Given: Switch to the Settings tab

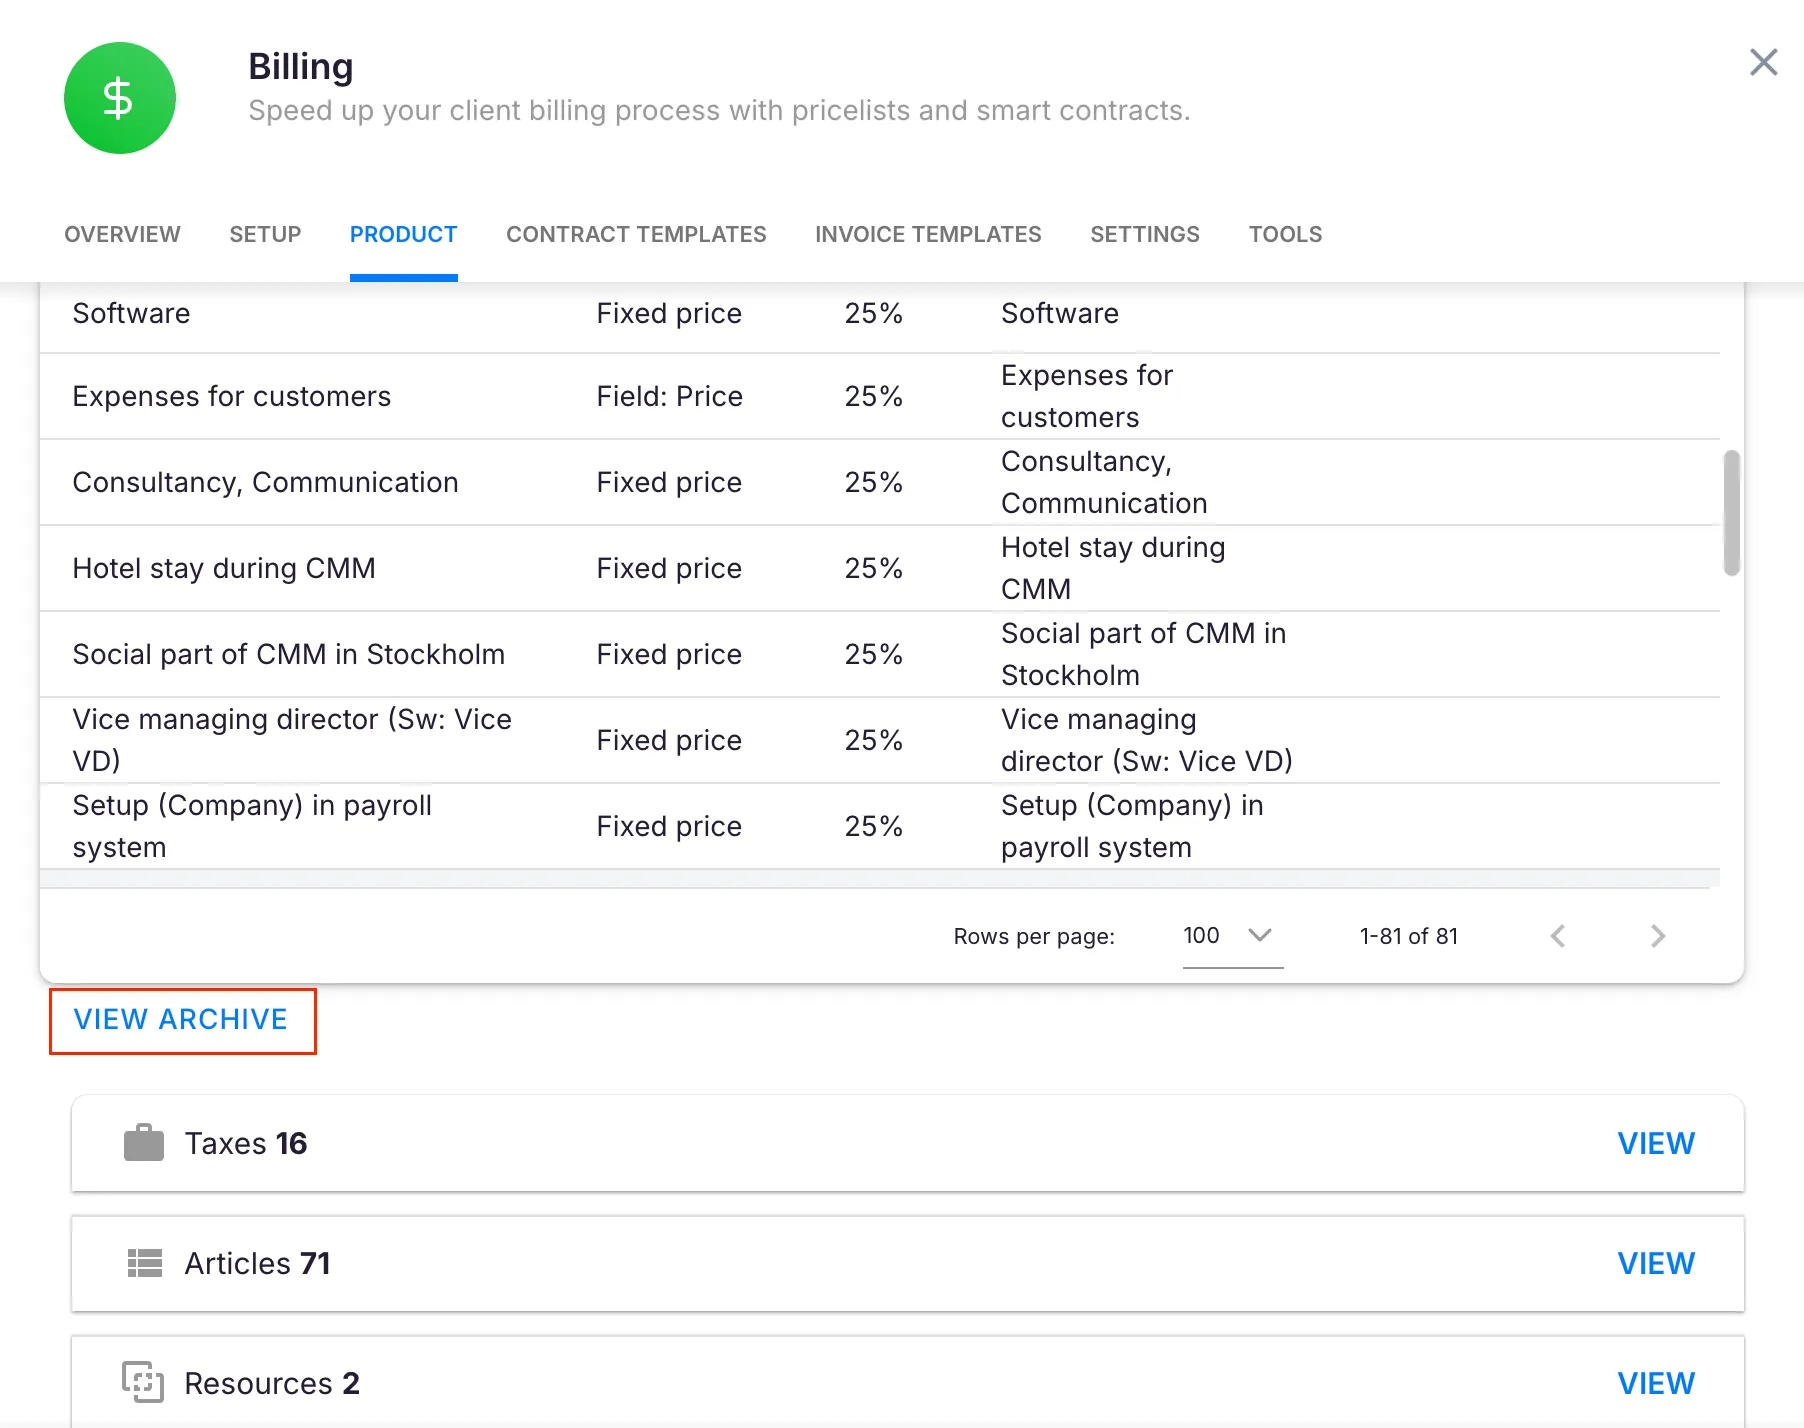Looking at the screenshot, I should pyautogui.click(x=1144, y=234).
